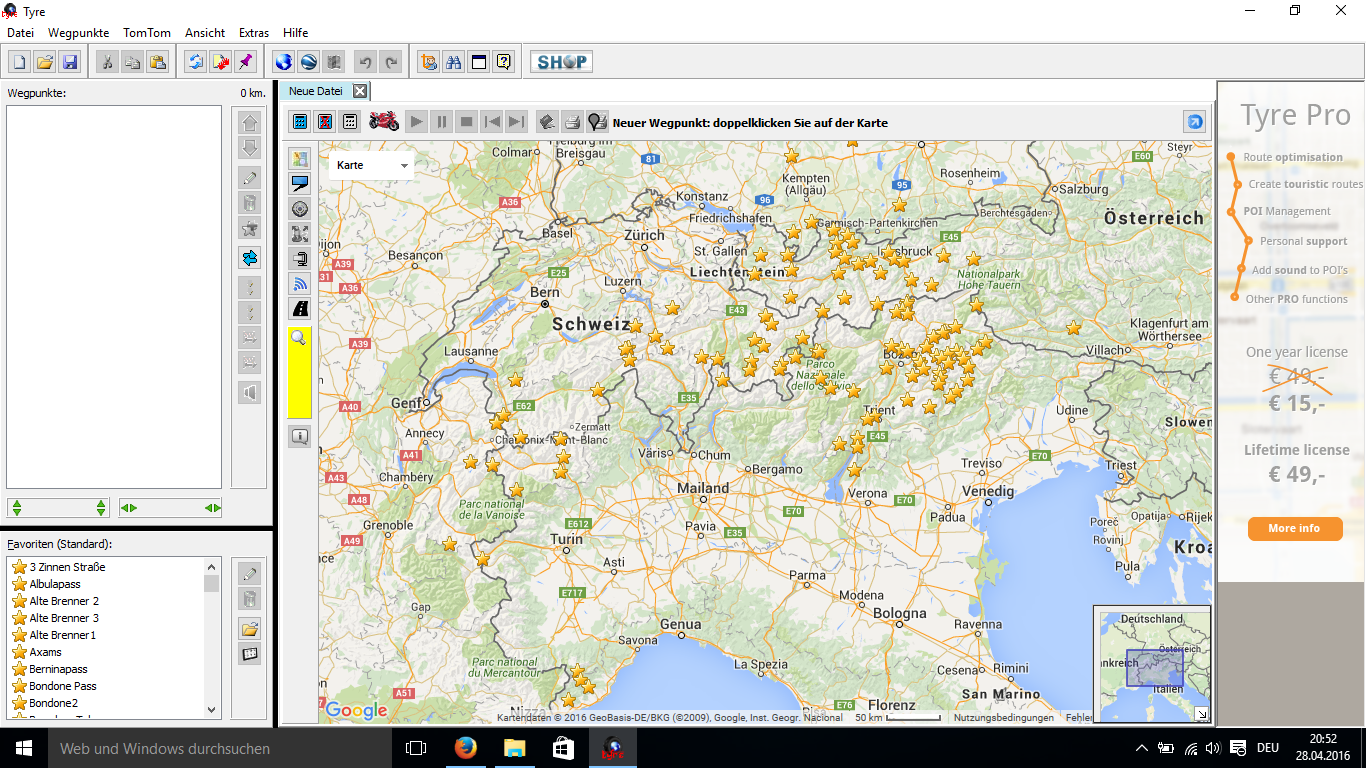The image size is (1366, 768).
Task: Open the TomTom menu
Action: click(x=147, y=33)
